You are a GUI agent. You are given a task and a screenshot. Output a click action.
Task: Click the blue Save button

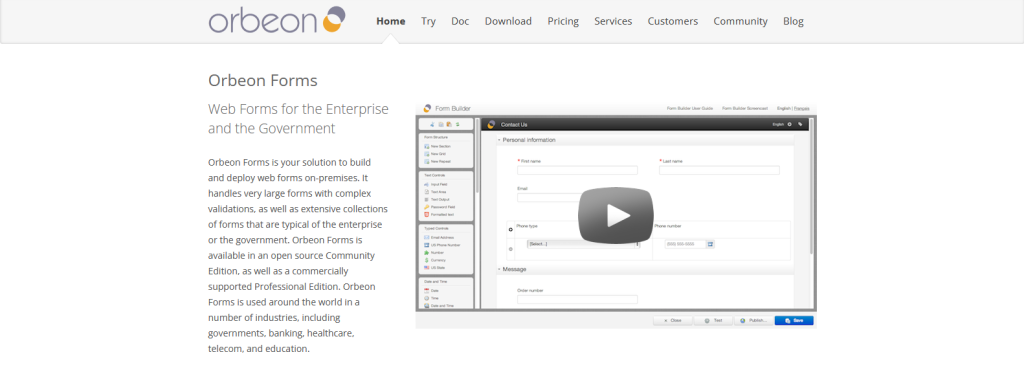tap(794, 320)
